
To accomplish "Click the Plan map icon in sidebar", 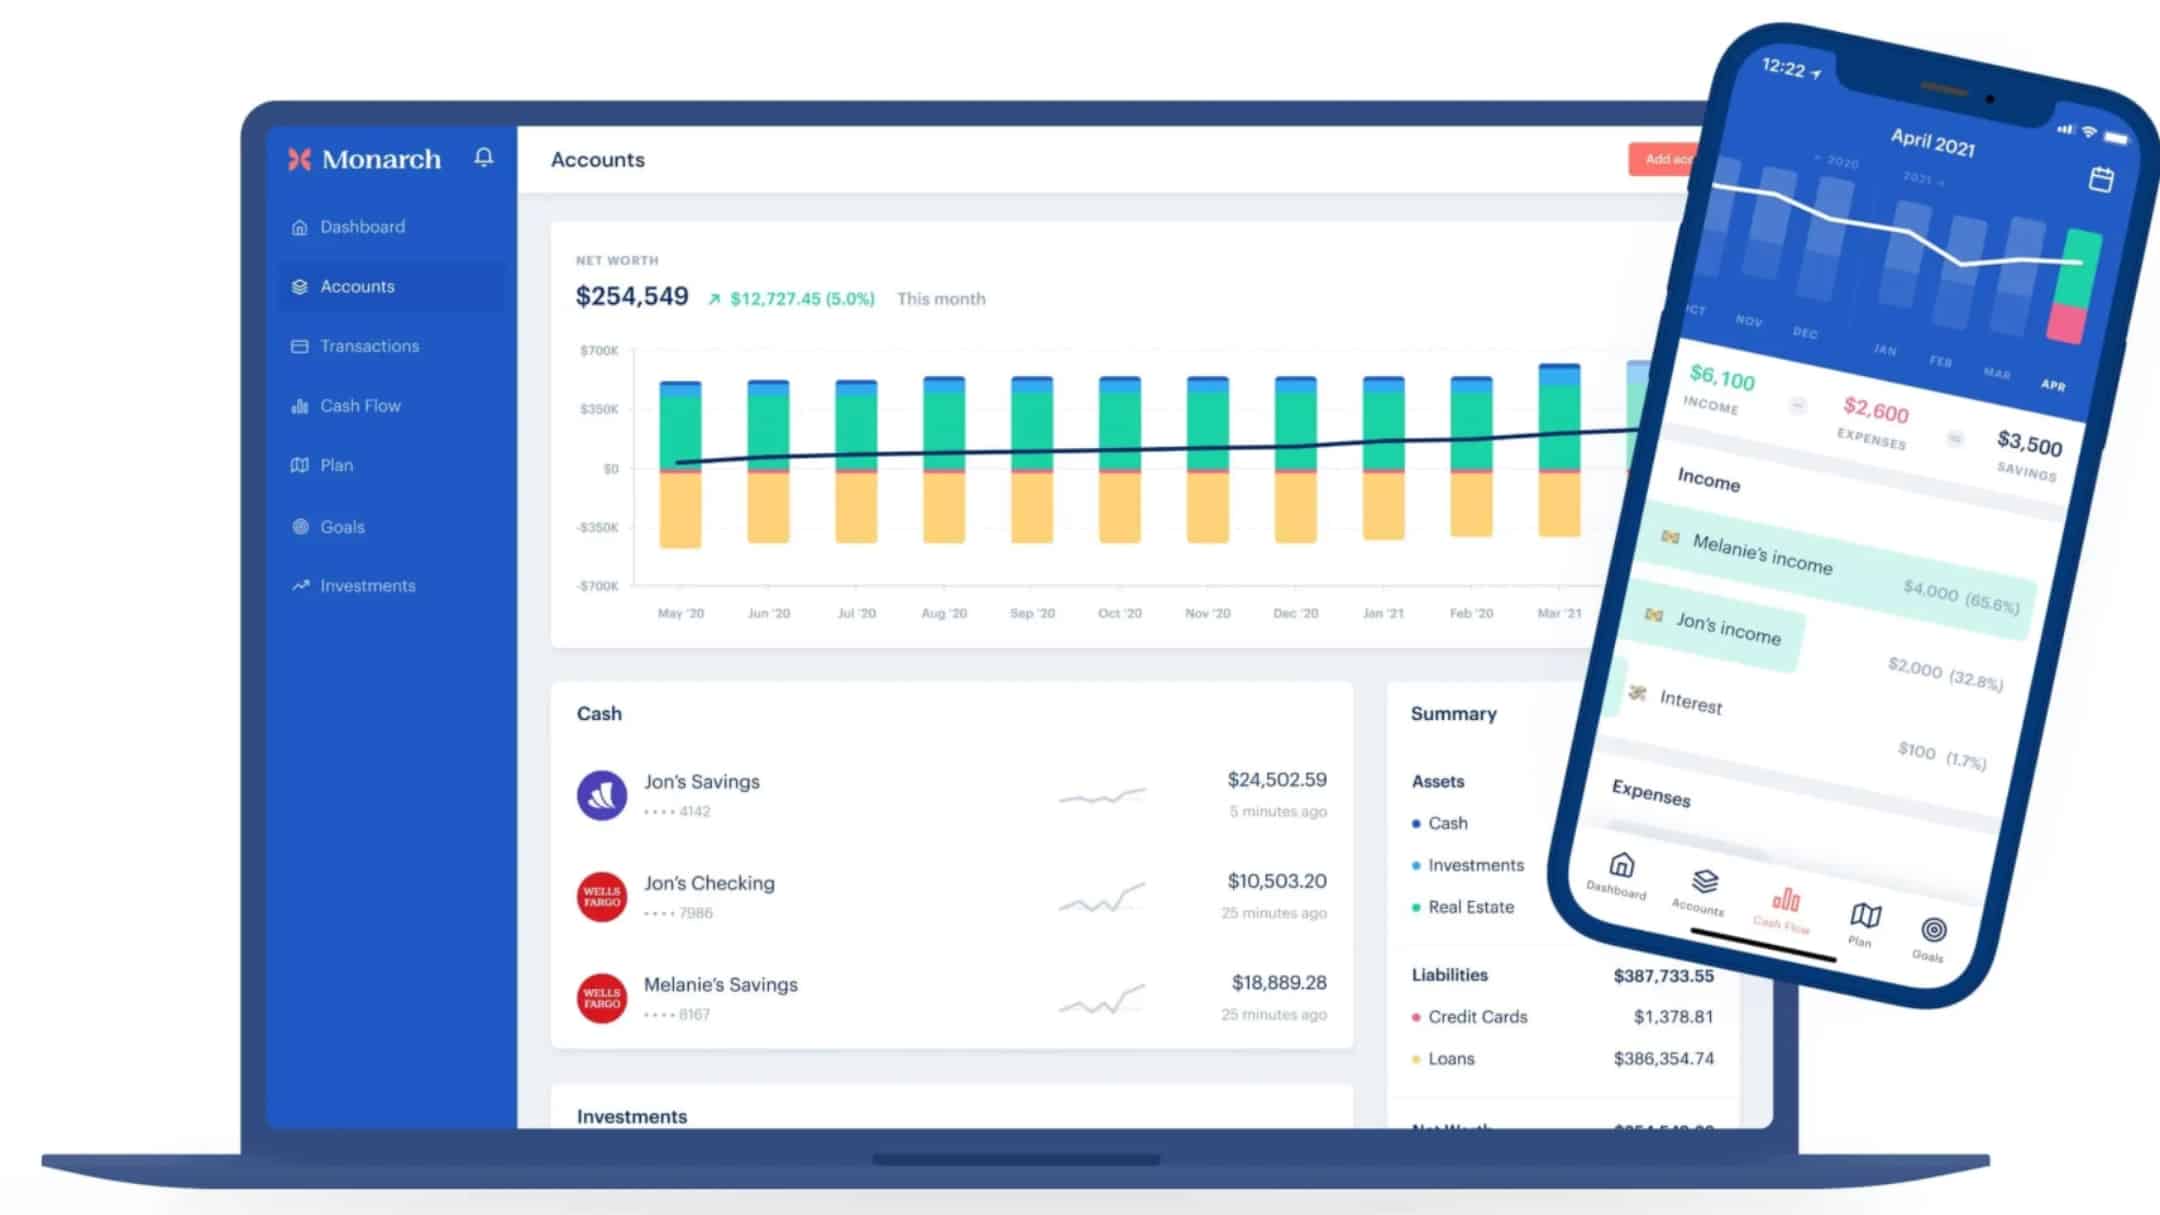I will click(x=299, y=465).
